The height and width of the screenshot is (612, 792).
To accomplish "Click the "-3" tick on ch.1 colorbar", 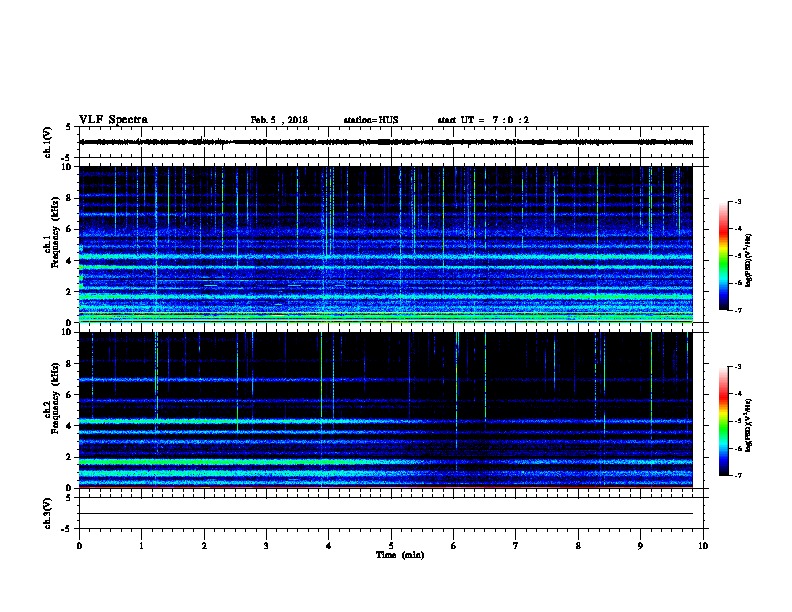I will point(737,202).
